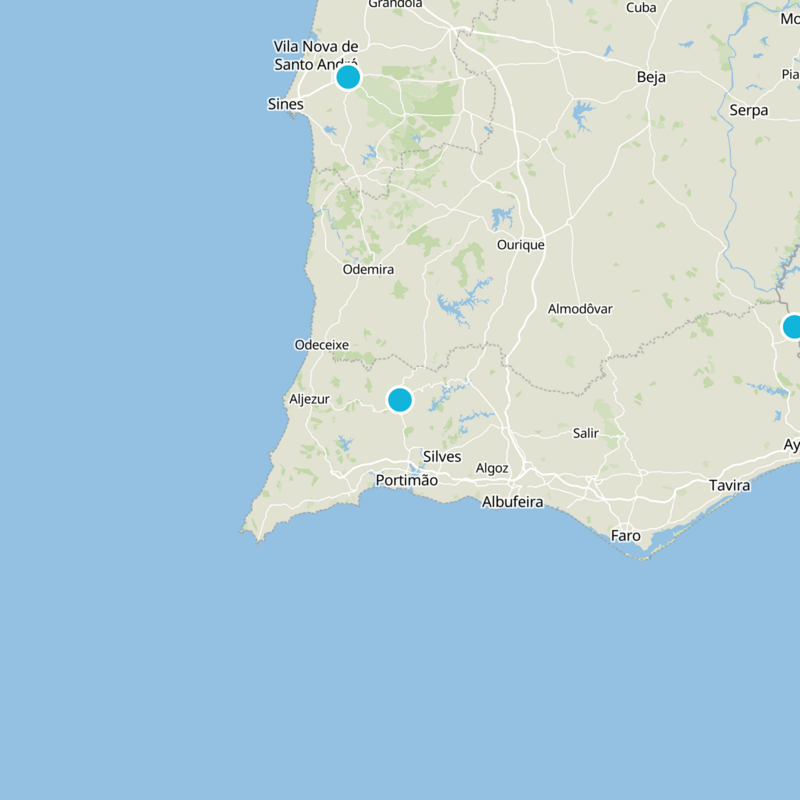Image resolution: width=800 pixels, height=800 pixels.
Task: Select the Albufeira place name
Action: tap(512, 500)
